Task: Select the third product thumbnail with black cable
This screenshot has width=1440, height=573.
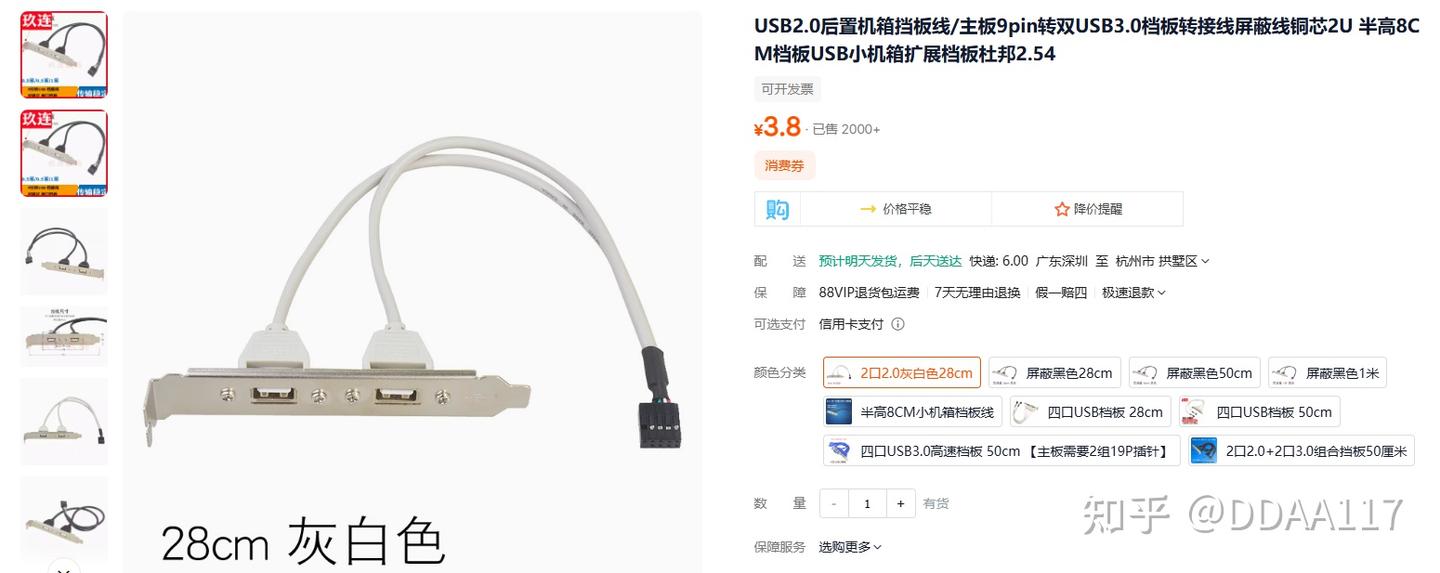Action: coord(64,251)
